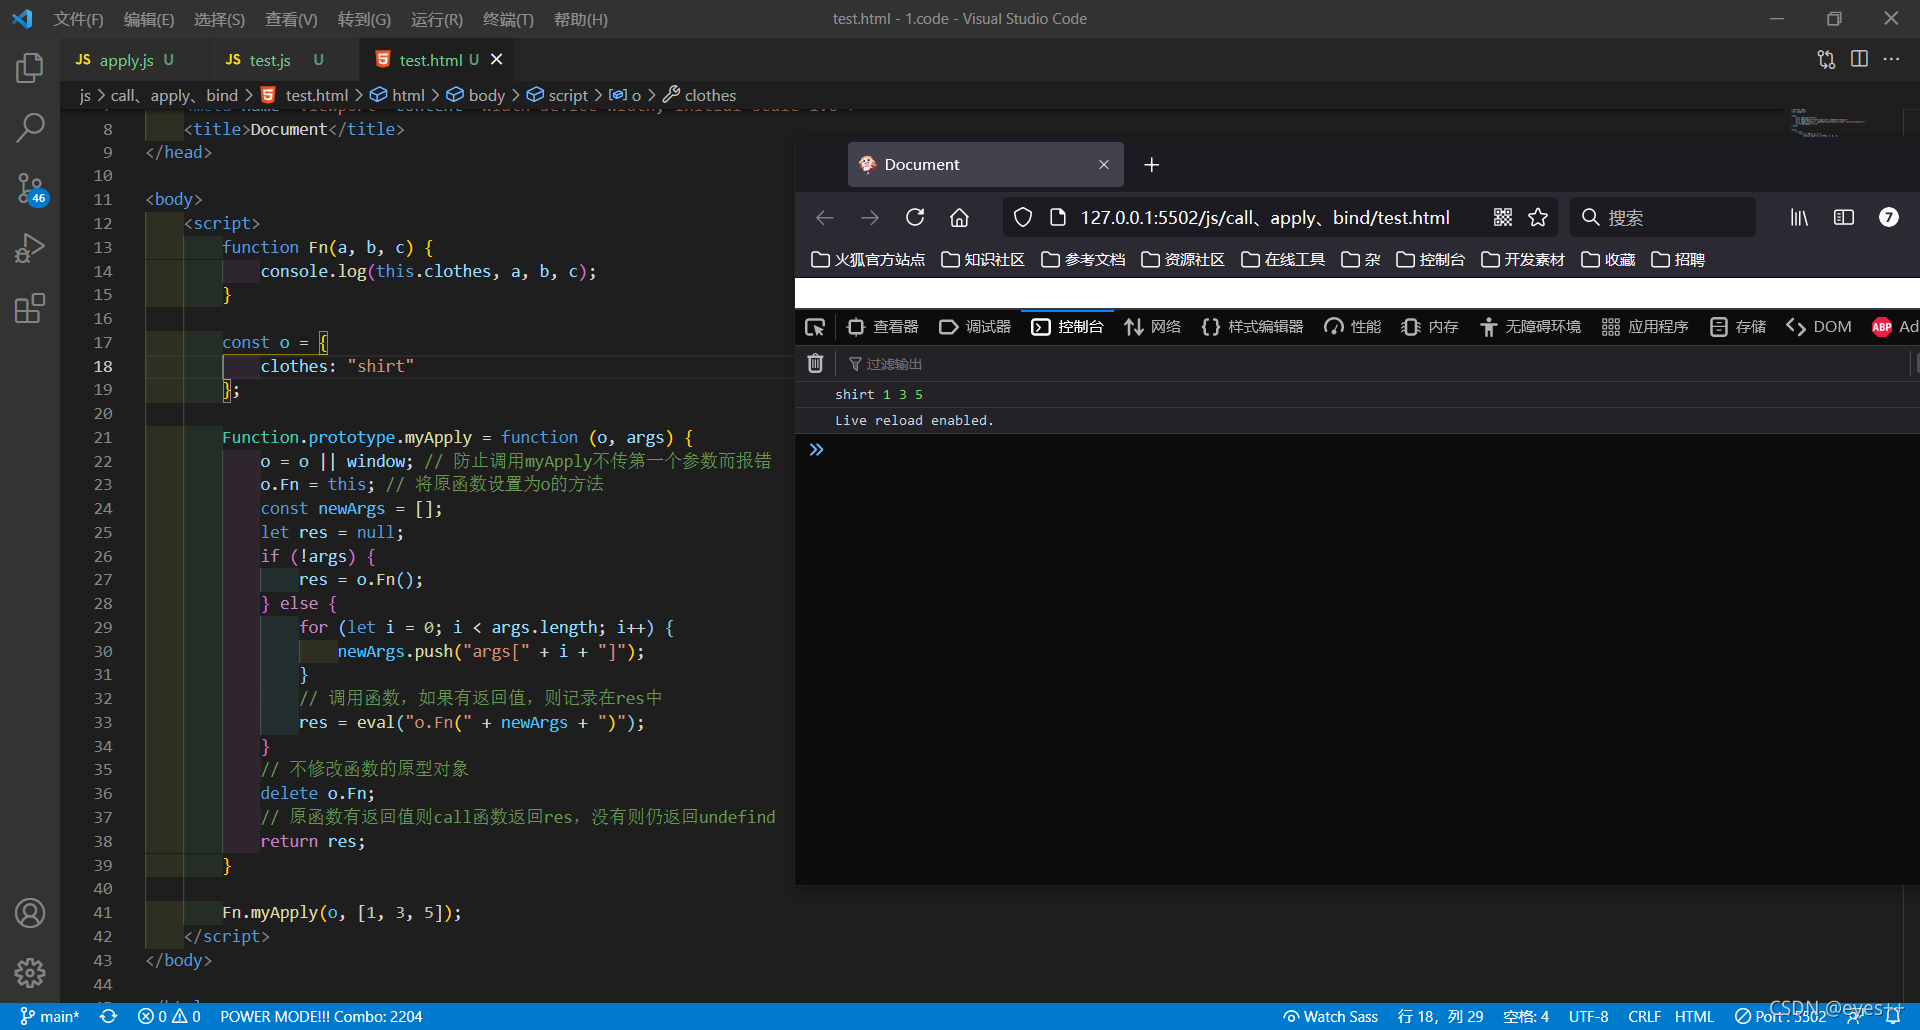Switch to 查看器 inspector panel
1920x1030 pixels.
[x=882, y=327]
